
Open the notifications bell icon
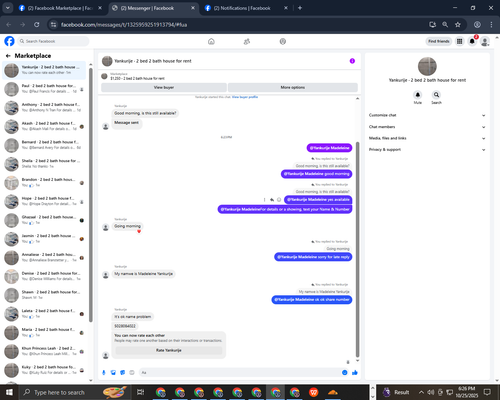(472, 41)
